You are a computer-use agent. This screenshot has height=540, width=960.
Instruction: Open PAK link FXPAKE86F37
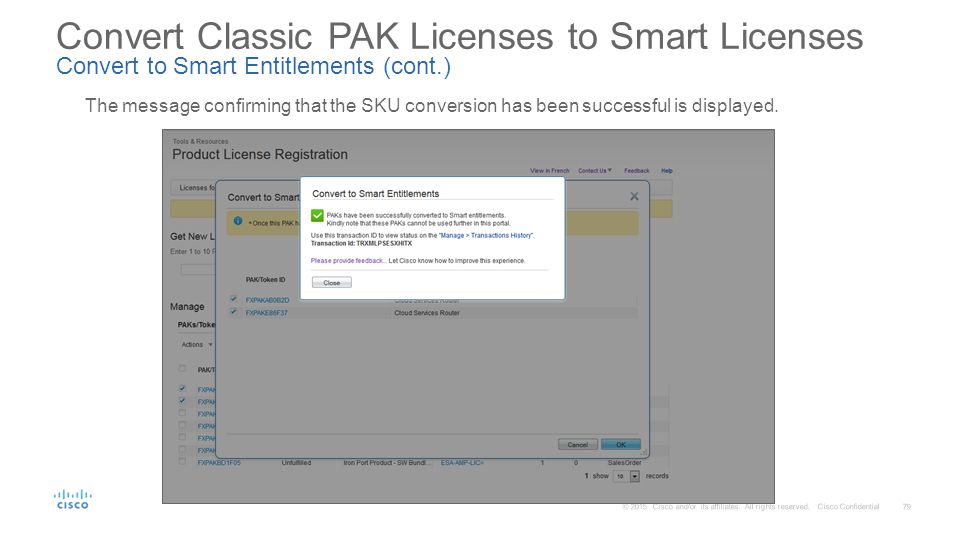[x=266, y=313]
